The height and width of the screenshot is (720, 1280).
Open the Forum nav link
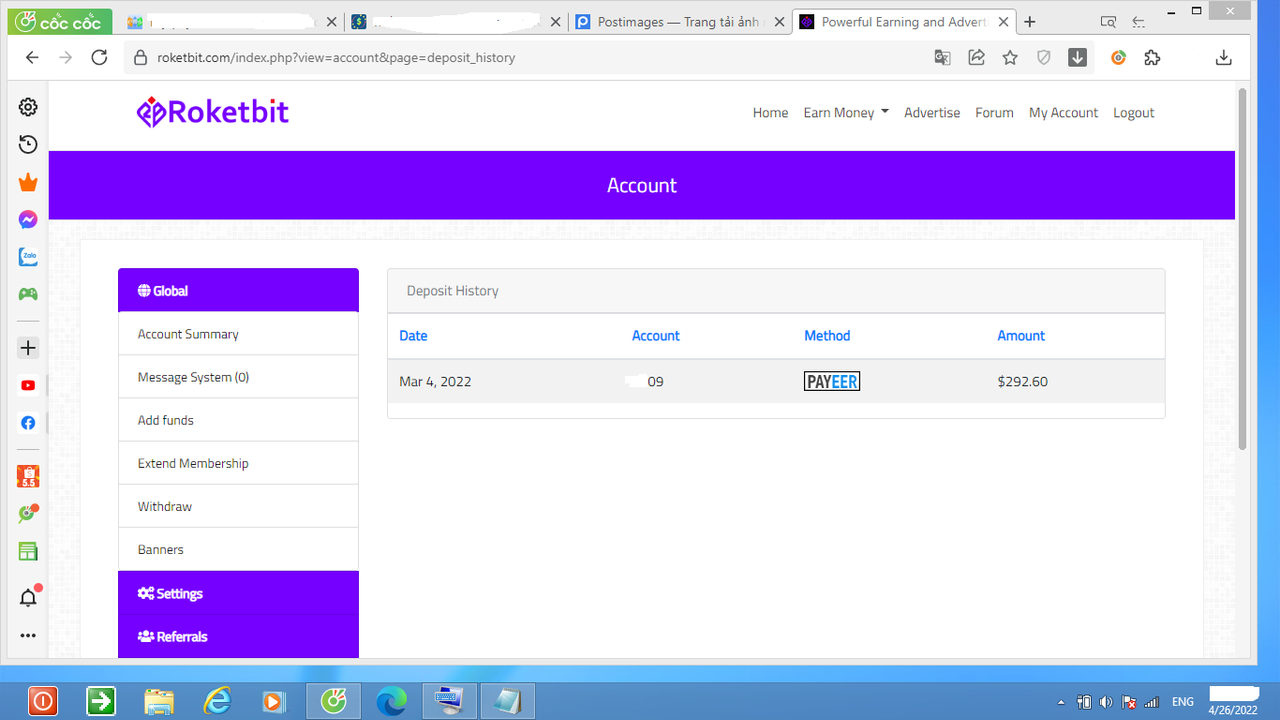tap(994, 113)
